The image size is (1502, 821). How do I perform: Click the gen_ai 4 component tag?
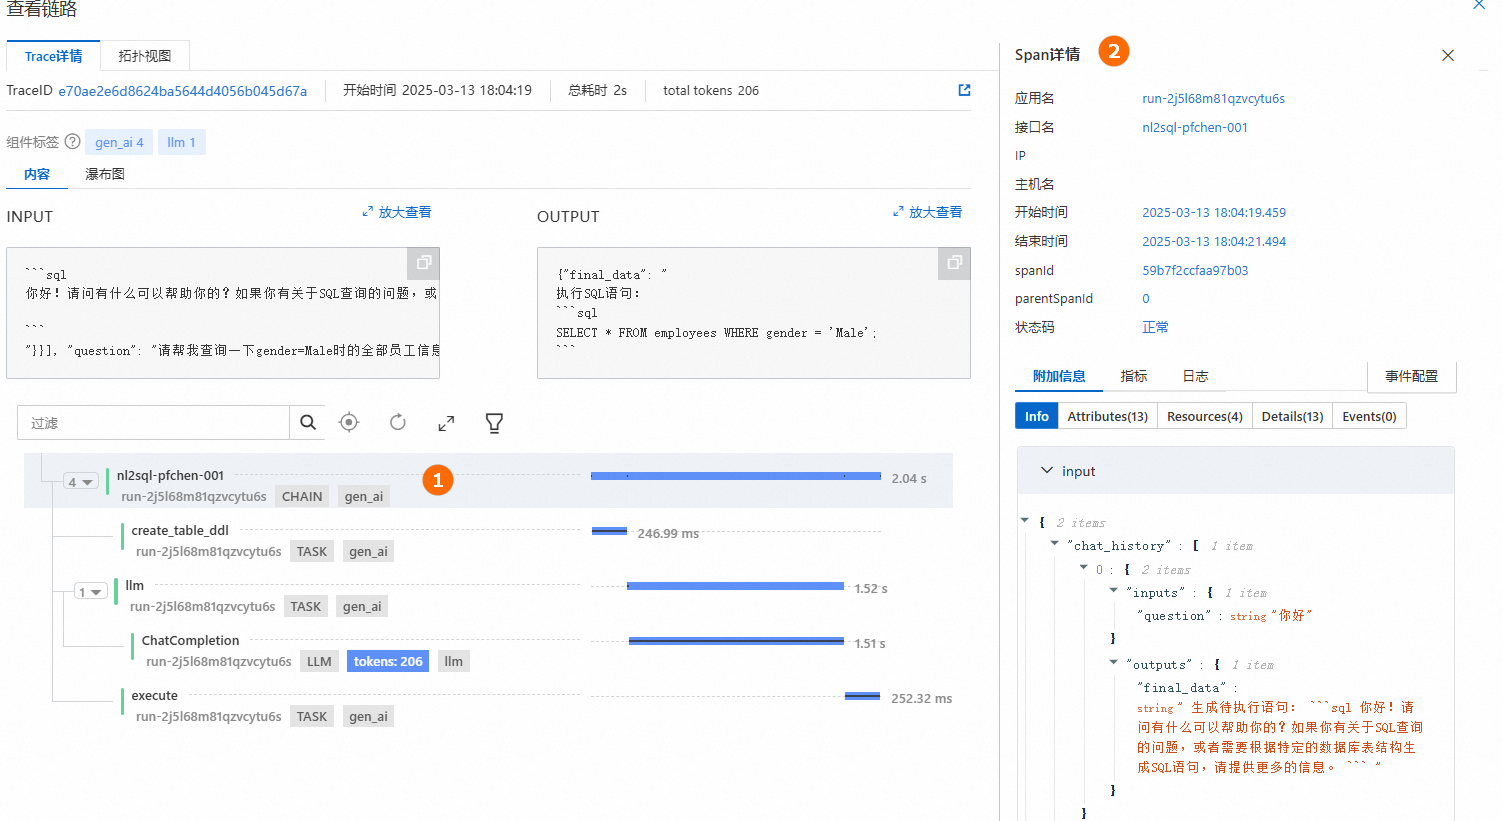pos(119,142)
